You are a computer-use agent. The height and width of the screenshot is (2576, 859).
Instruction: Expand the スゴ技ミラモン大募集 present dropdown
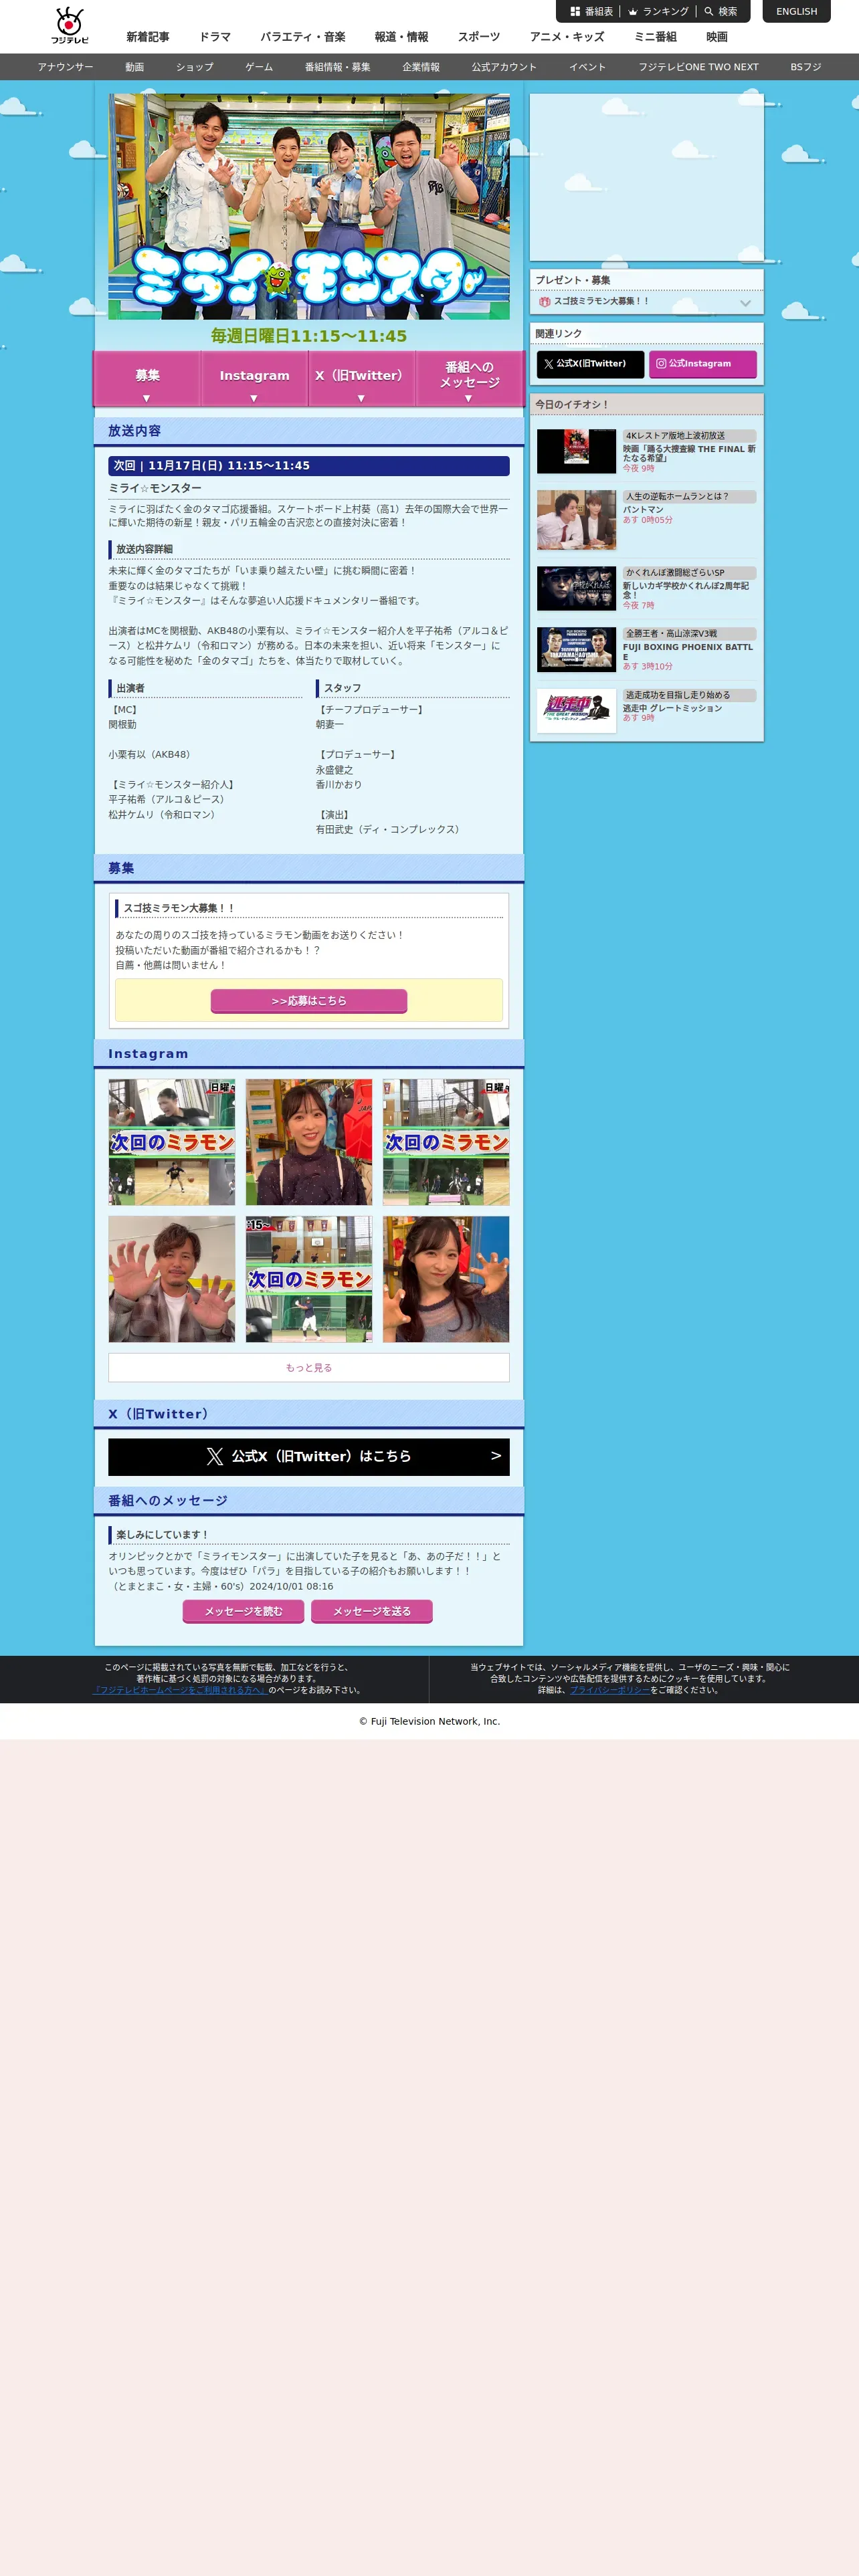click(646, 301)
